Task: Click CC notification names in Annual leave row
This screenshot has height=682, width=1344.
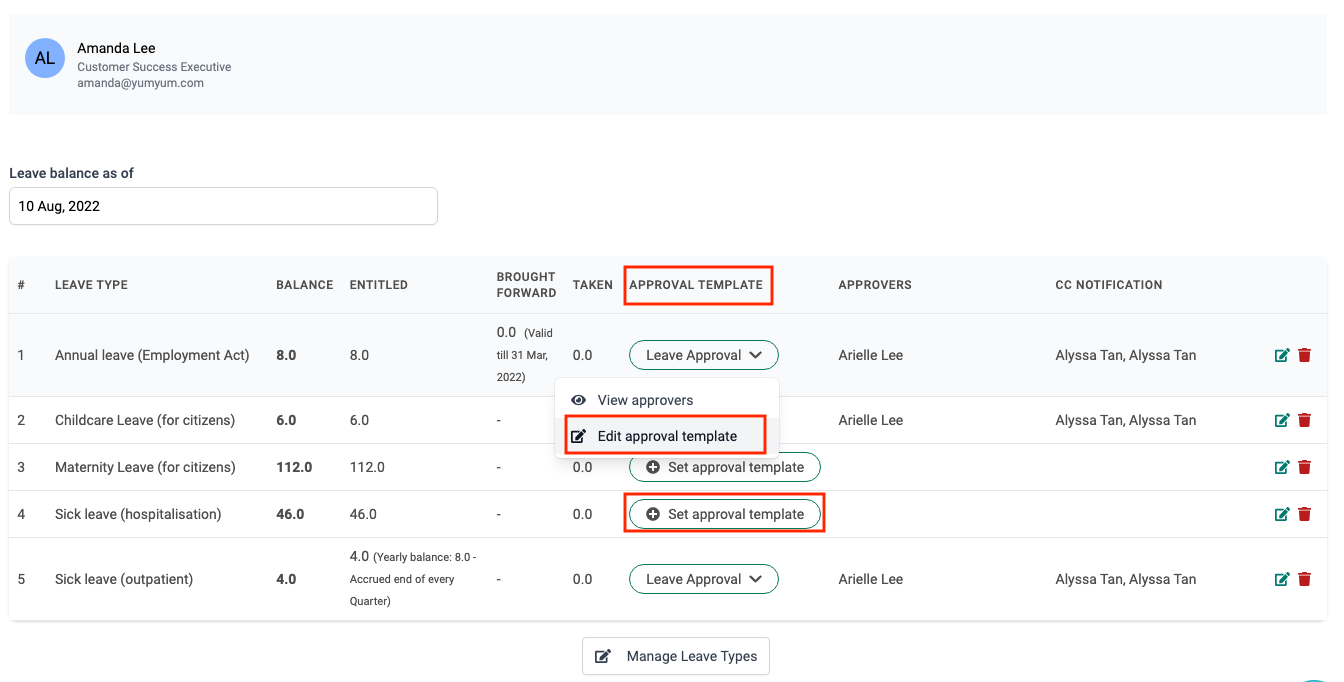Action: 1126,355
